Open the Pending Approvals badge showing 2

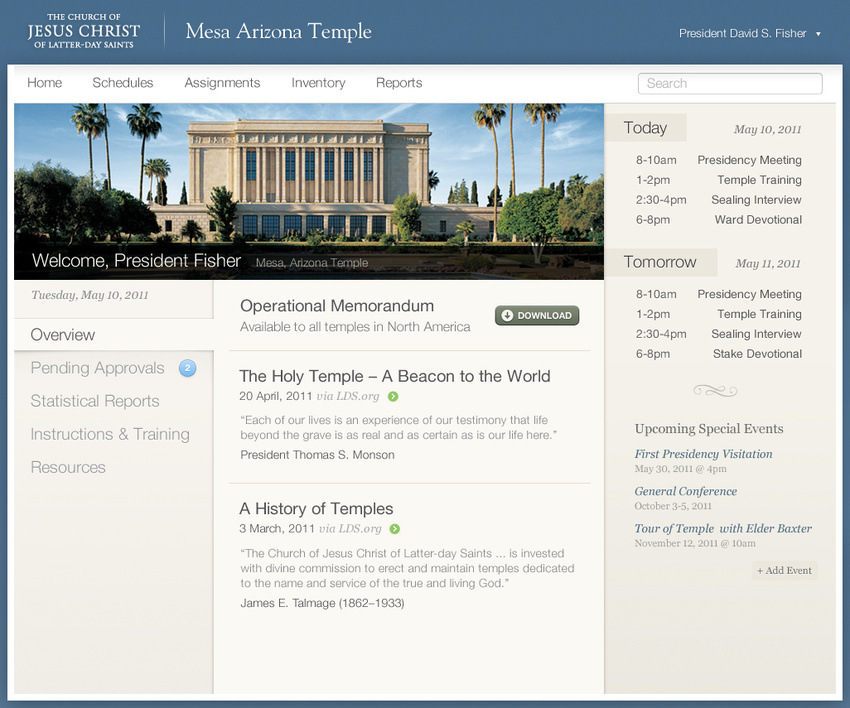(x=188, y=368)
